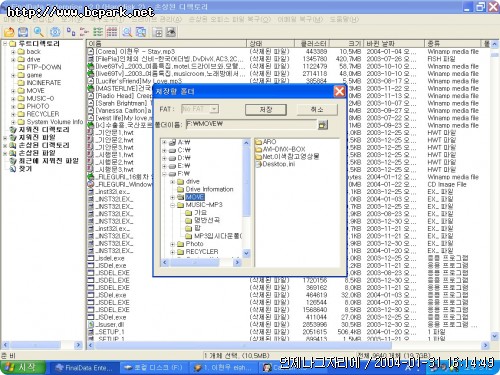This screenshot has height=375, width=500.
Task: Click the 폴더이름 path input field
Action: click(x=251, y=124)
